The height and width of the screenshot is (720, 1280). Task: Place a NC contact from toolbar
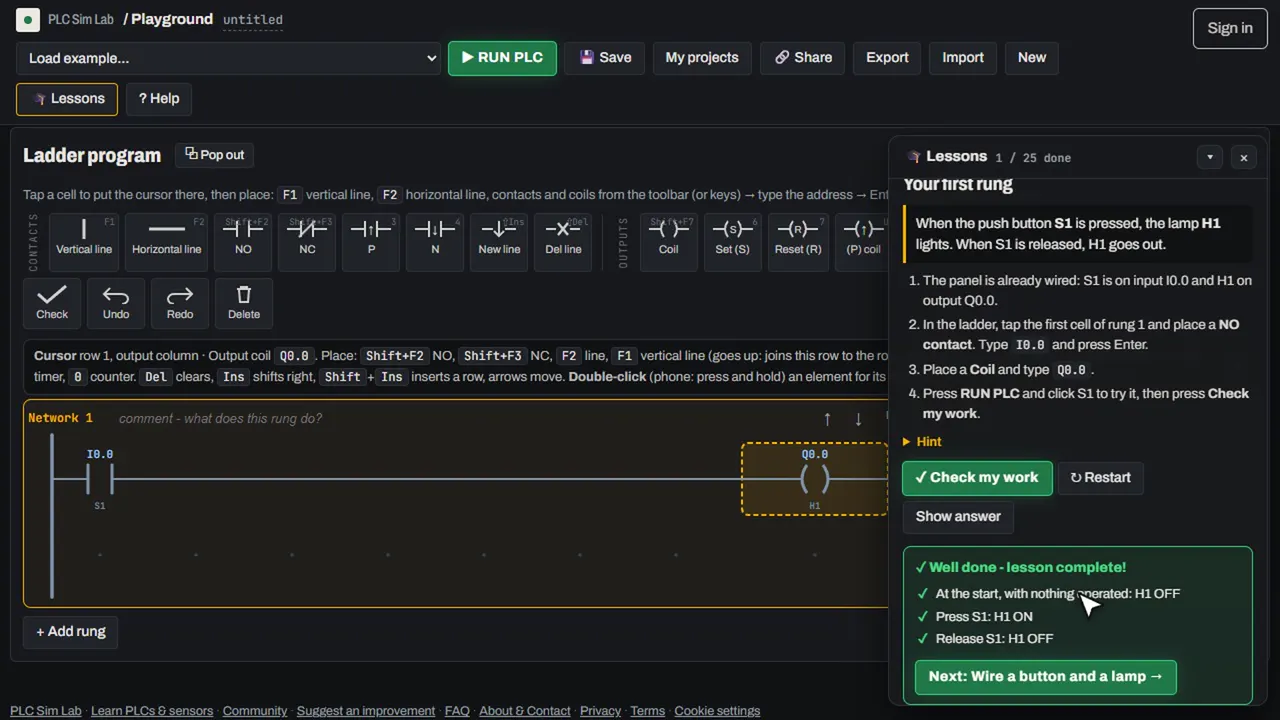pyautogui.click(x=307, y=242)
